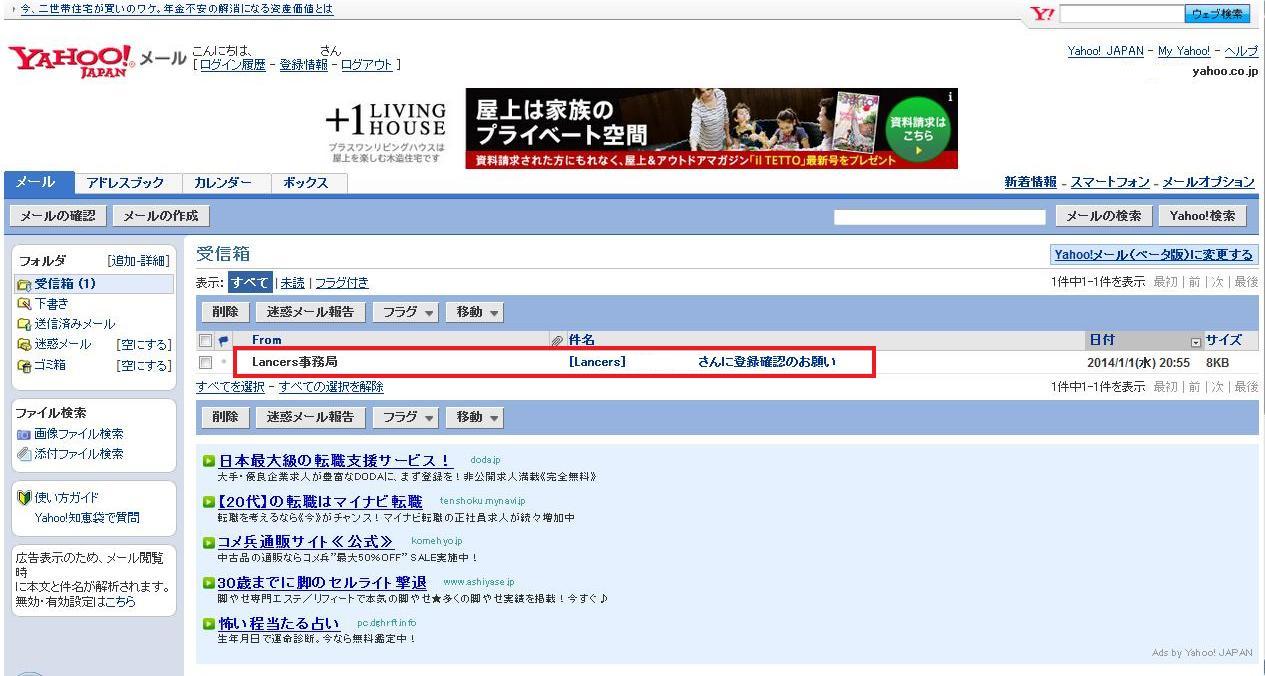The width and height of the screenshot is (1265, 676).
Task: Click the Yahoo! JAPAN mail logo
Action: click(x=97, y=59)
